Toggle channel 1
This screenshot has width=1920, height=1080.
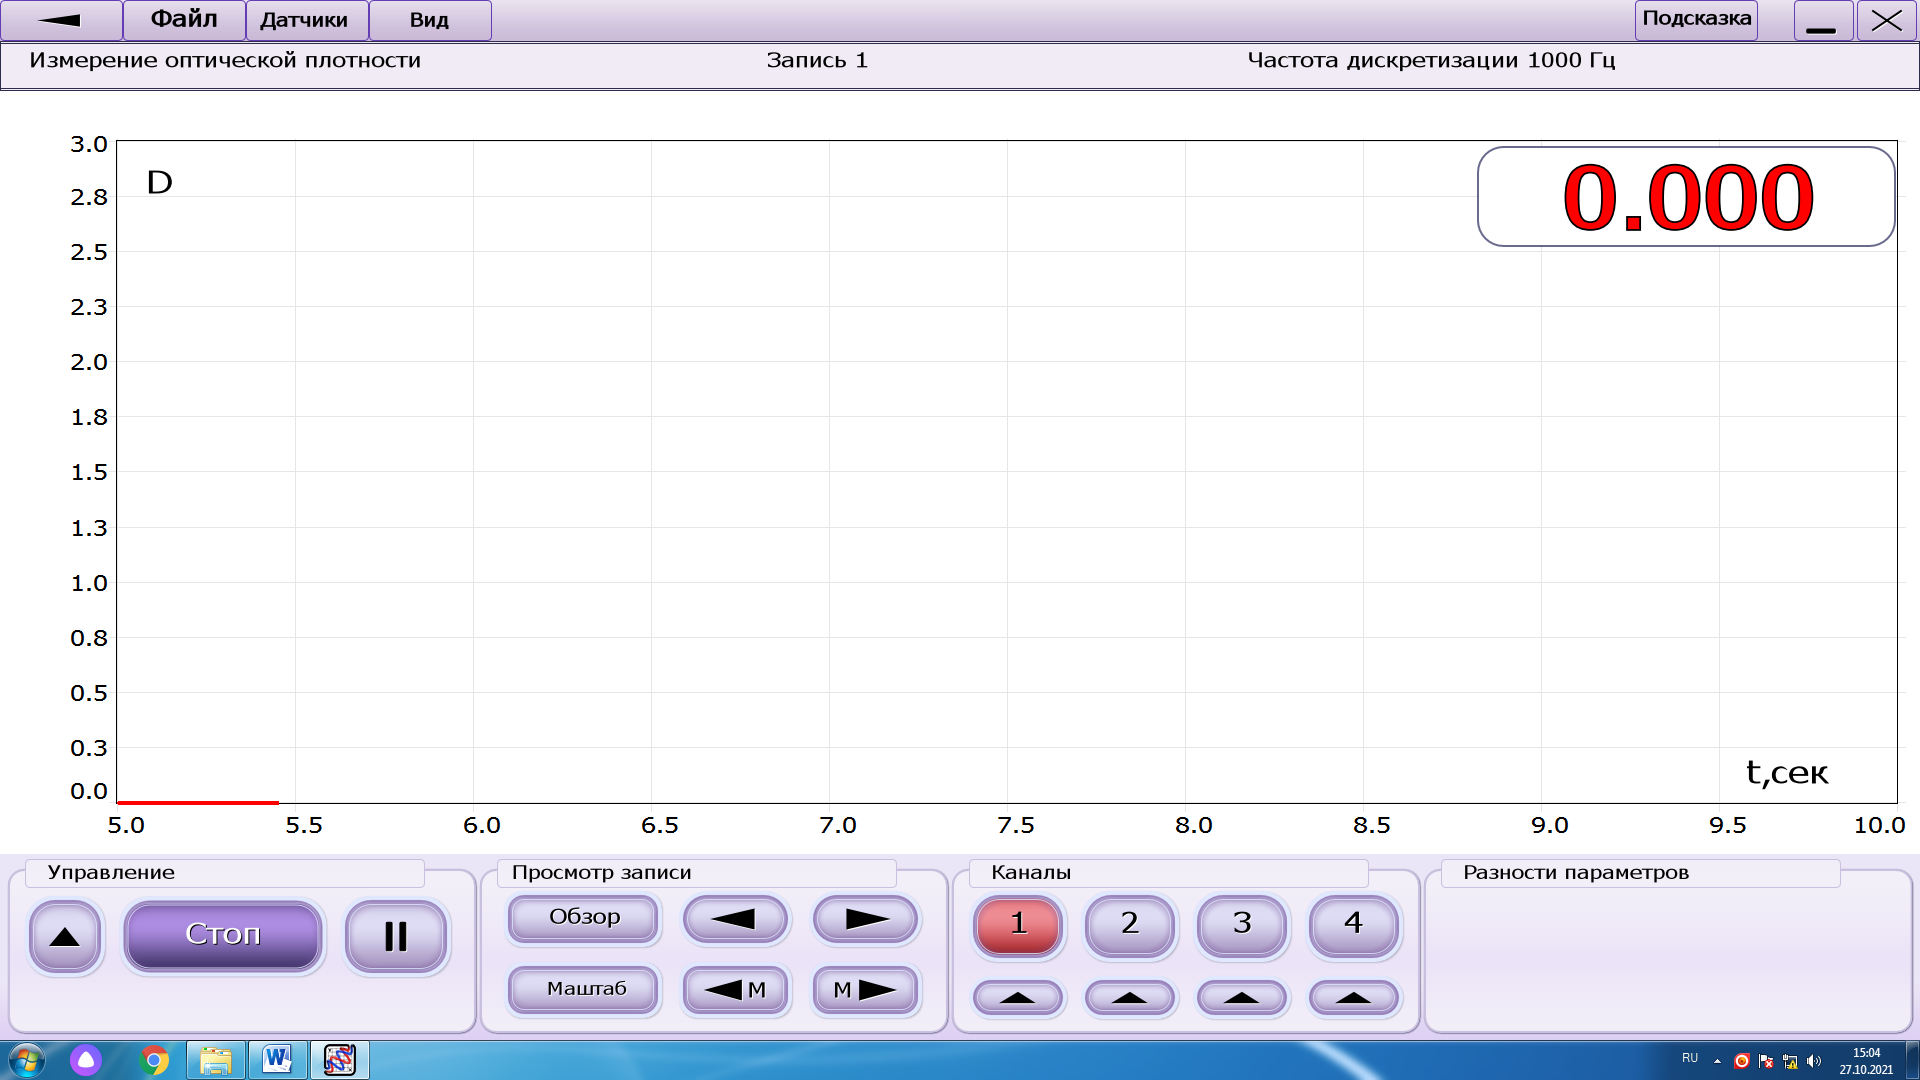pyautogui.click(x=1018, y=924)
